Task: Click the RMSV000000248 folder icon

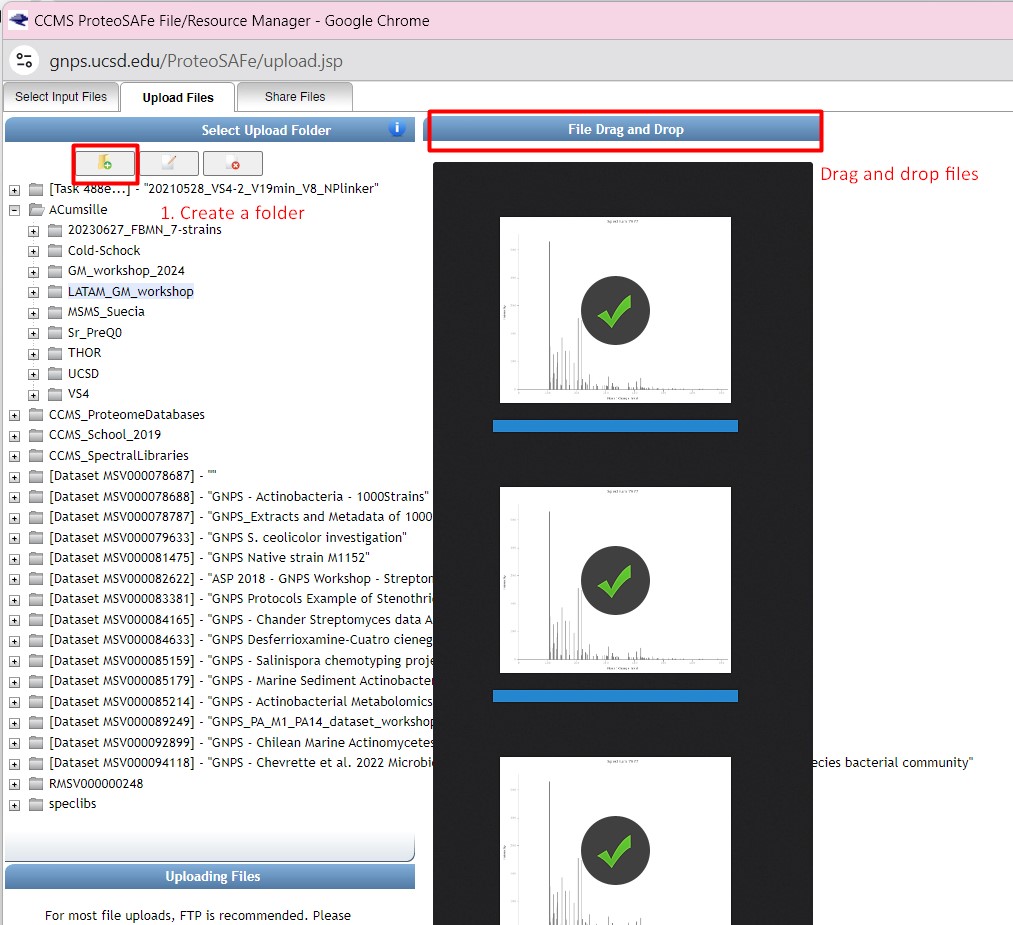Action: coord(36,784)
